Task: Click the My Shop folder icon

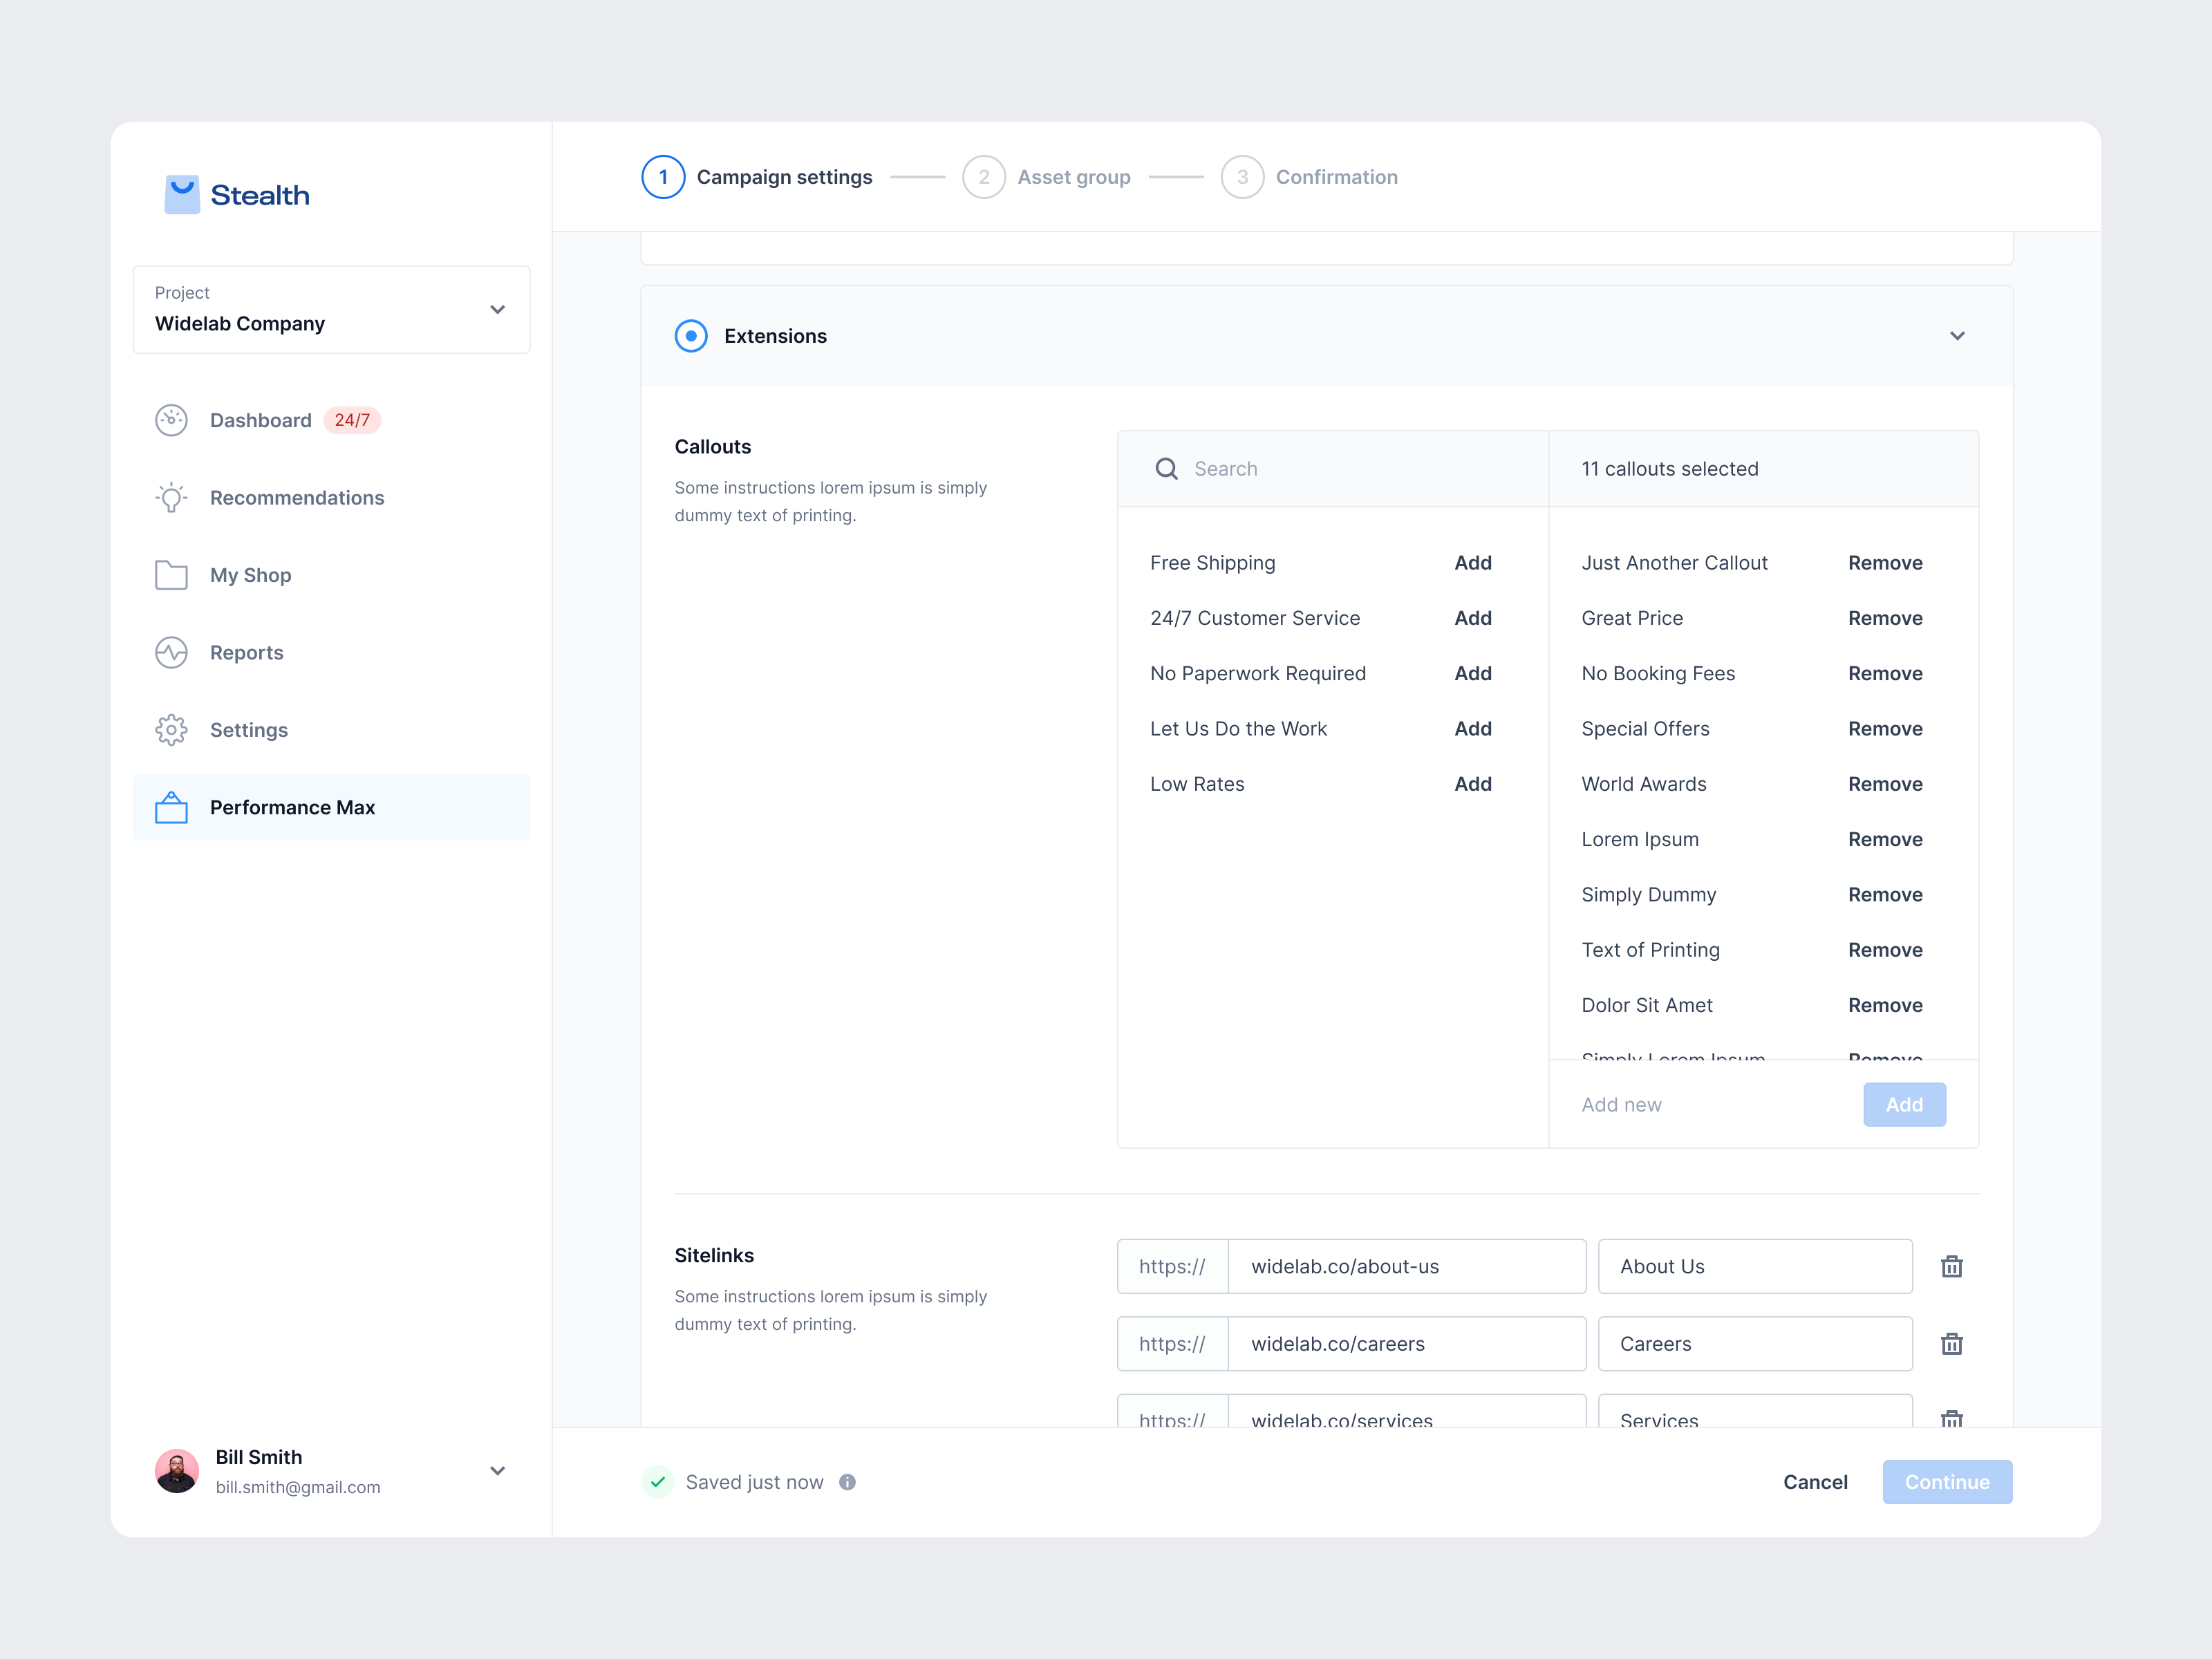Action: coord(171,575)
